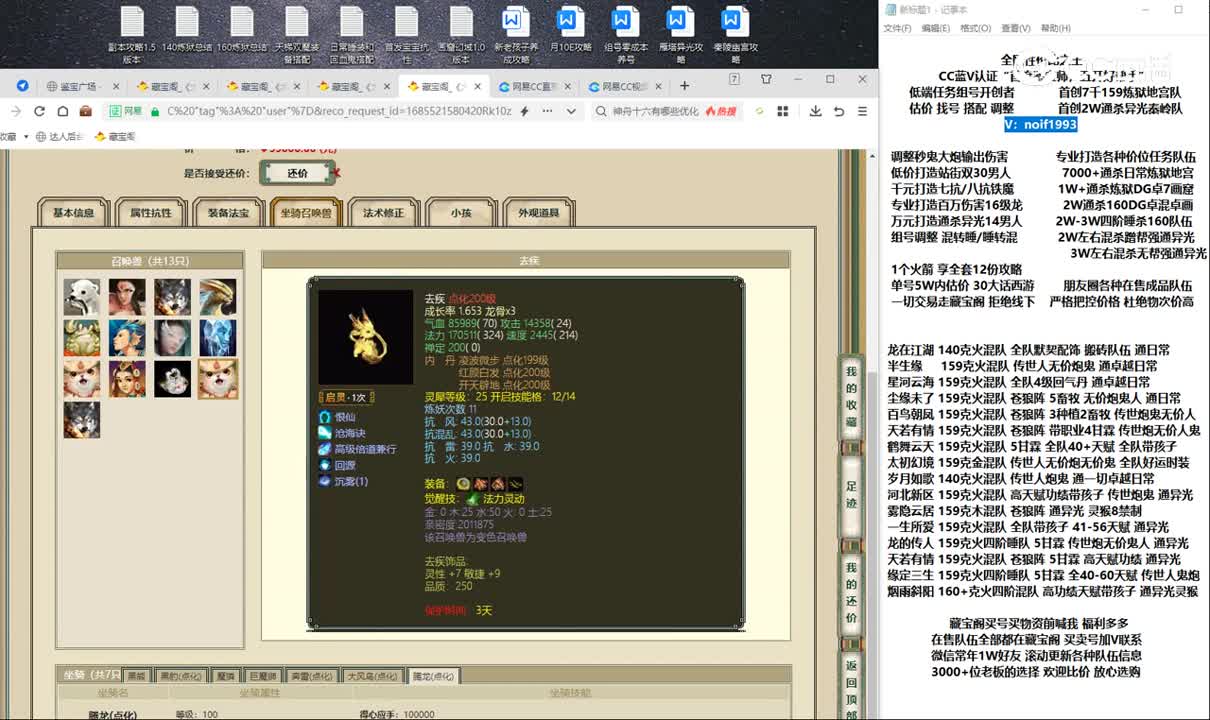
Task: Switch to the 装备法宝 tab
Action: tap(228, 213)
